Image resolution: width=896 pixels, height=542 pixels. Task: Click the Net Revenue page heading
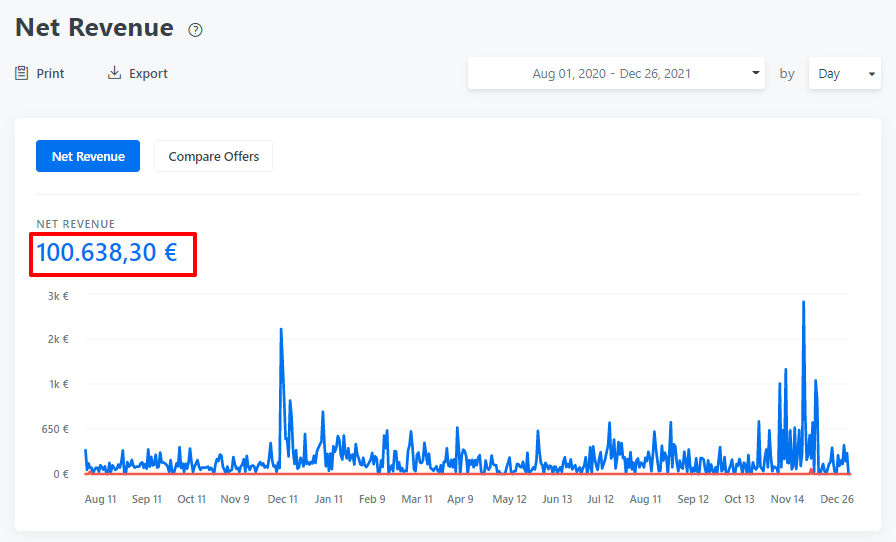point(94,27)
